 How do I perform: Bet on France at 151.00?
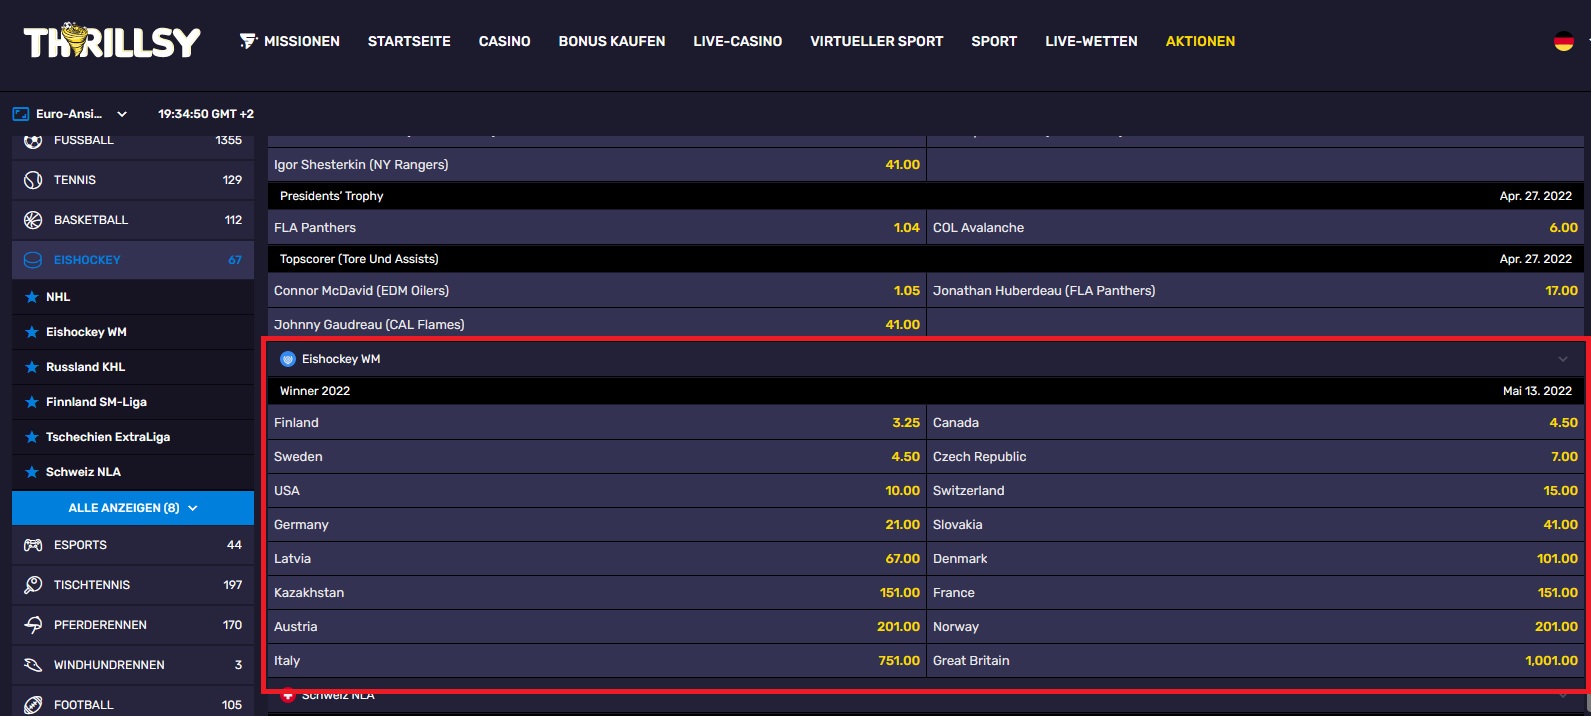(1255, 593)
